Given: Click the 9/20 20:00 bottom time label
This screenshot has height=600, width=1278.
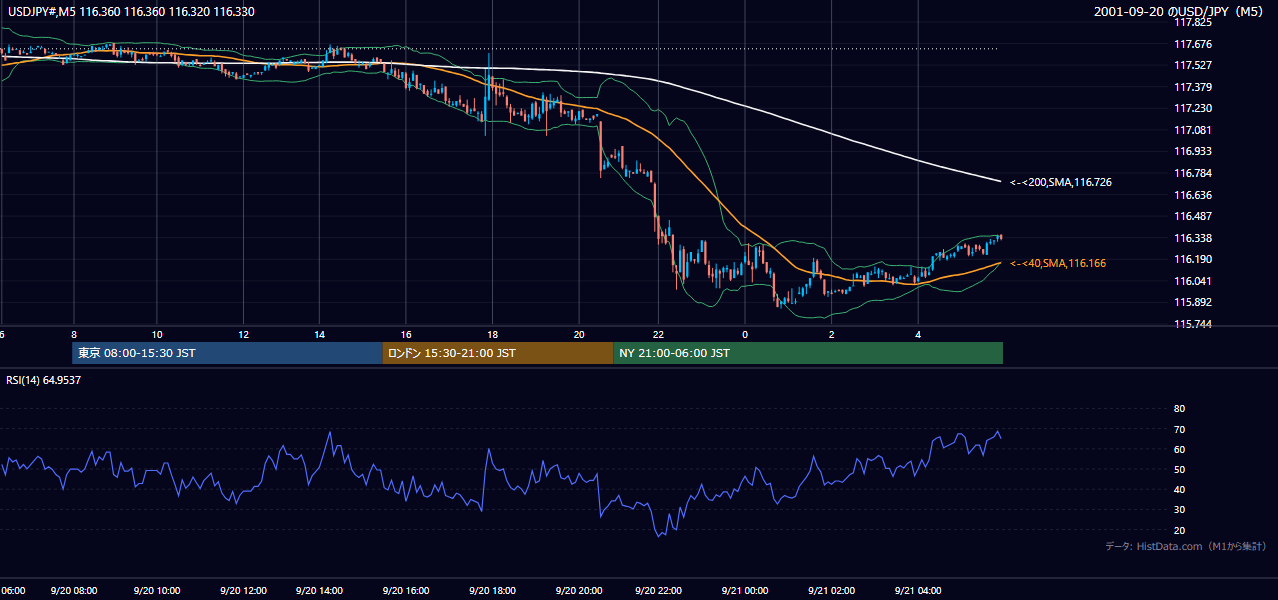Looking at the screenshot, I should point(578,591).
